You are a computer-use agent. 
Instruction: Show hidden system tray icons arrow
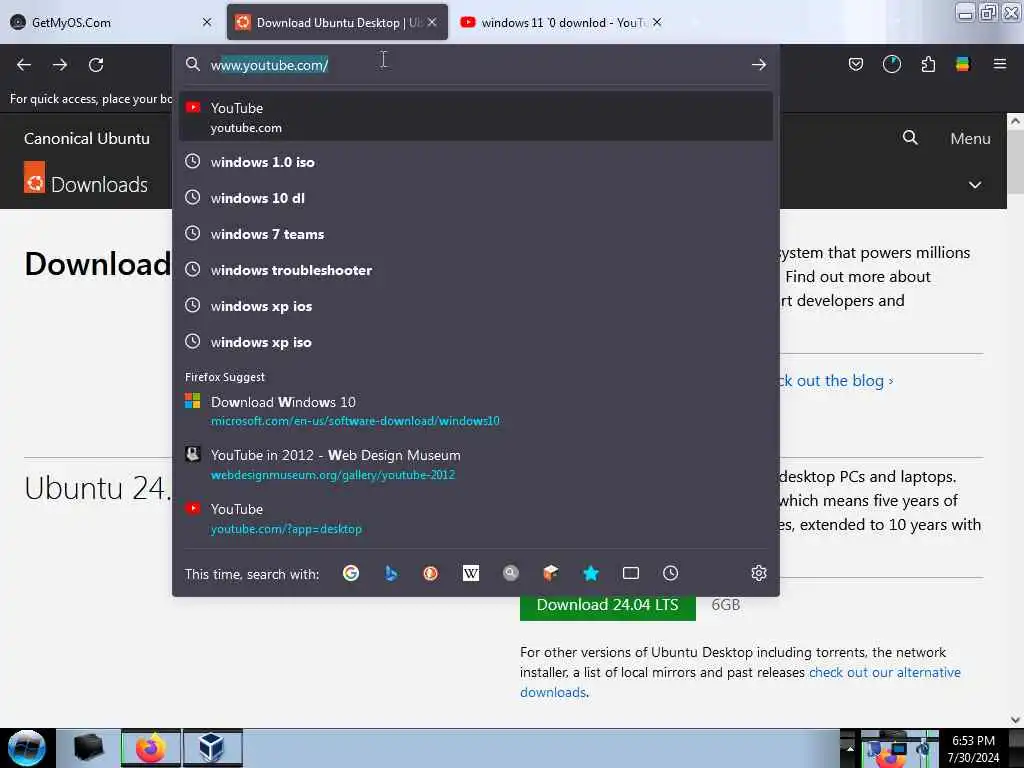tap(850, 748)
